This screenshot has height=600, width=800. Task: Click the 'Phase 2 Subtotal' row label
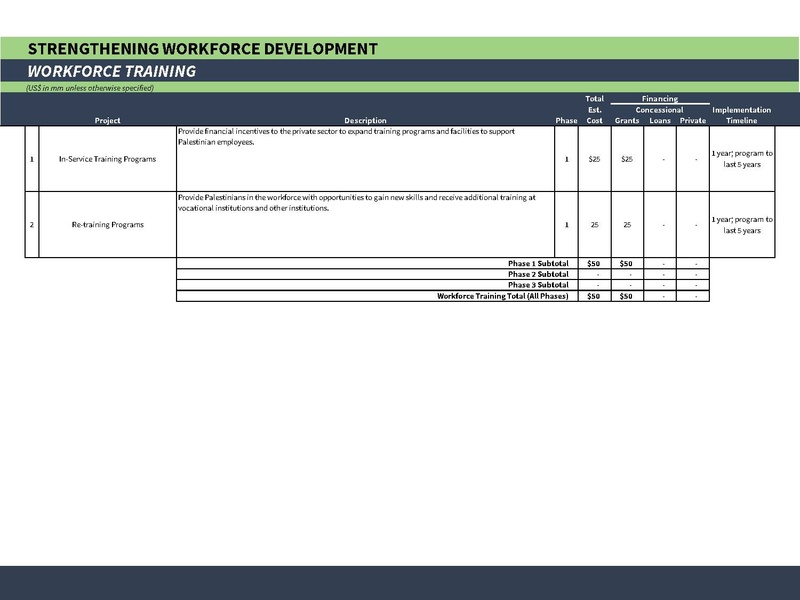[538, 274]
